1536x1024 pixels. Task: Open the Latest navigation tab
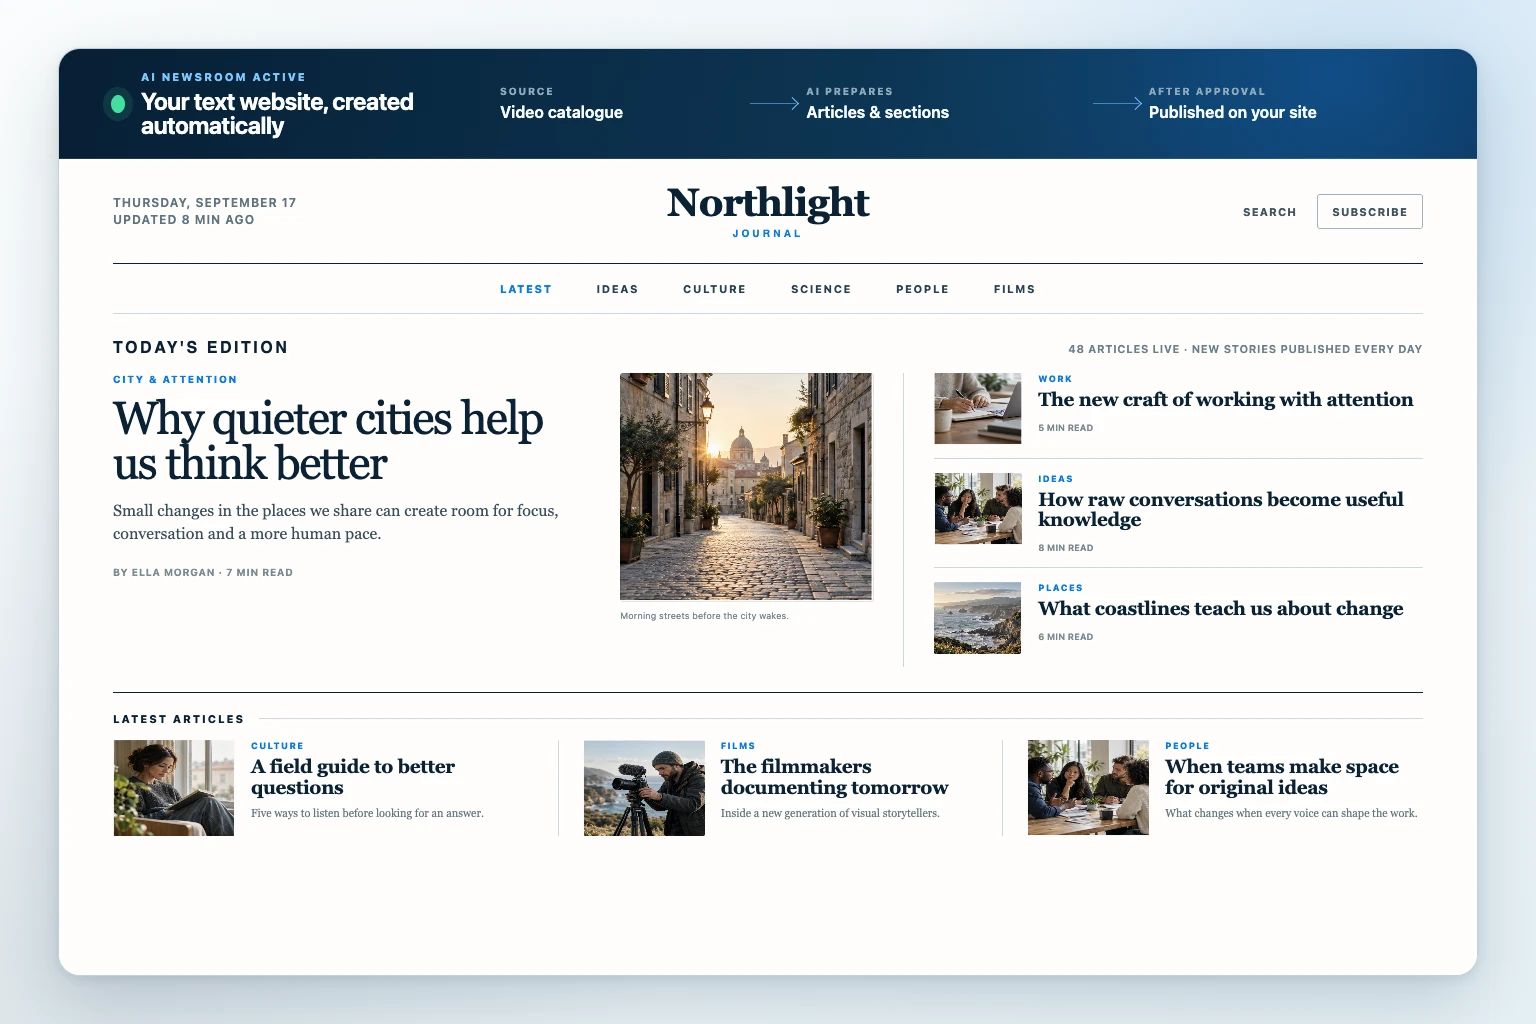526,289
